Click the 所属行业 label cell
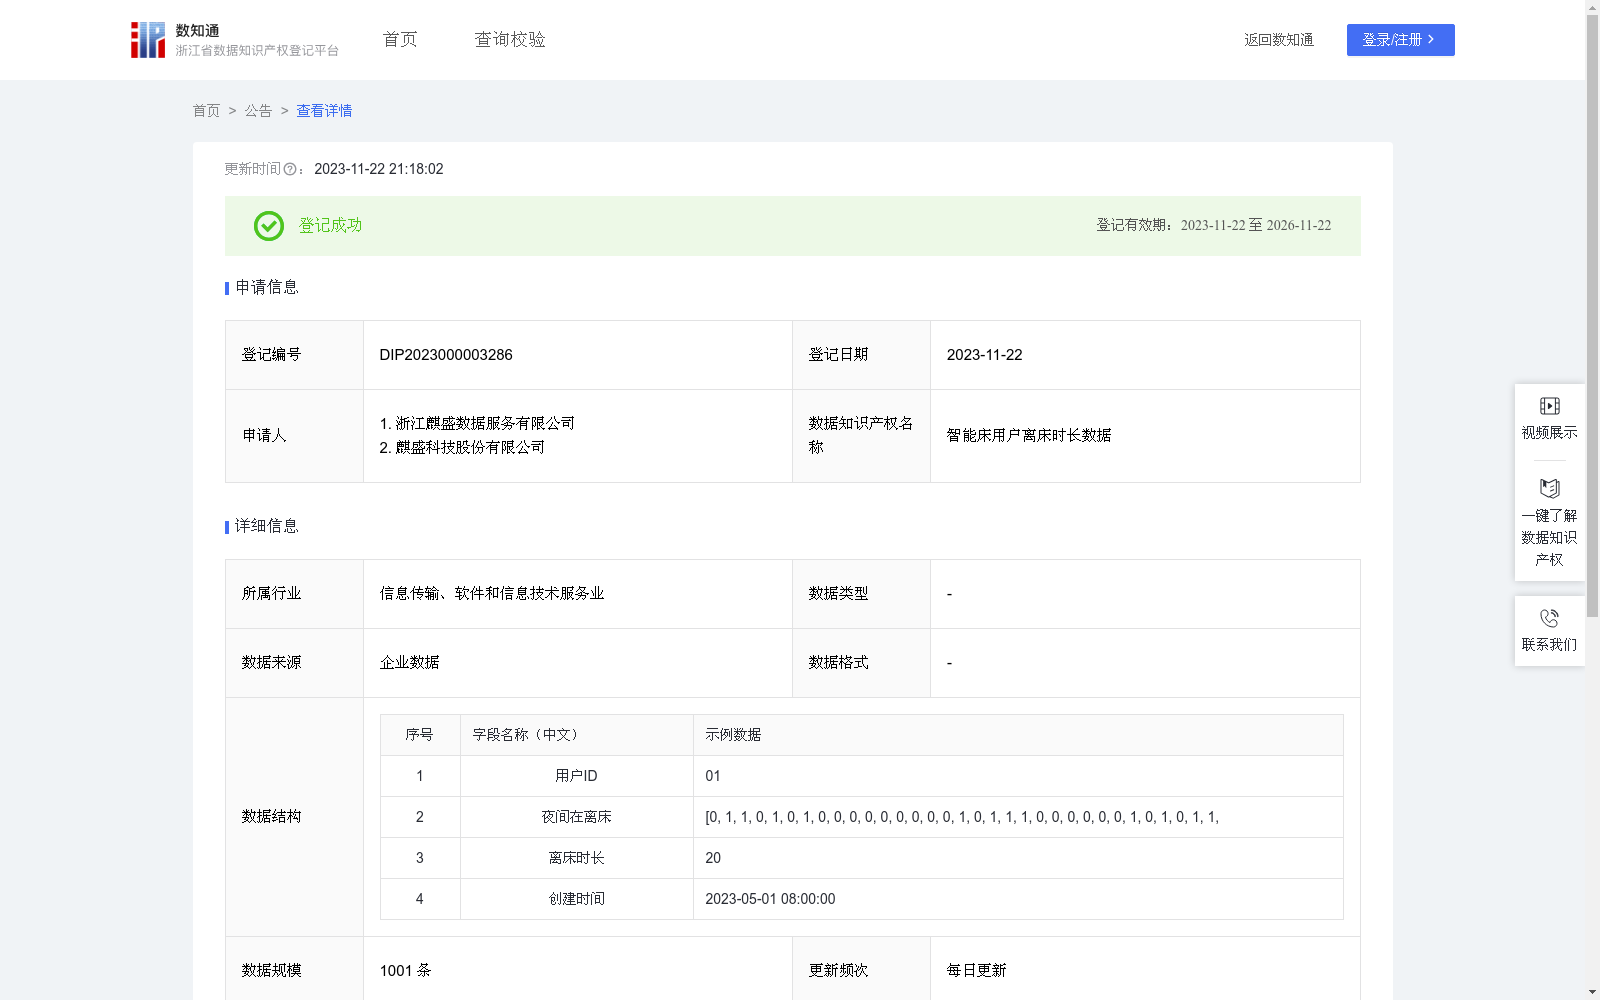The width and height of the screenshot is (1600, 1000). click(x=294, y=594)
